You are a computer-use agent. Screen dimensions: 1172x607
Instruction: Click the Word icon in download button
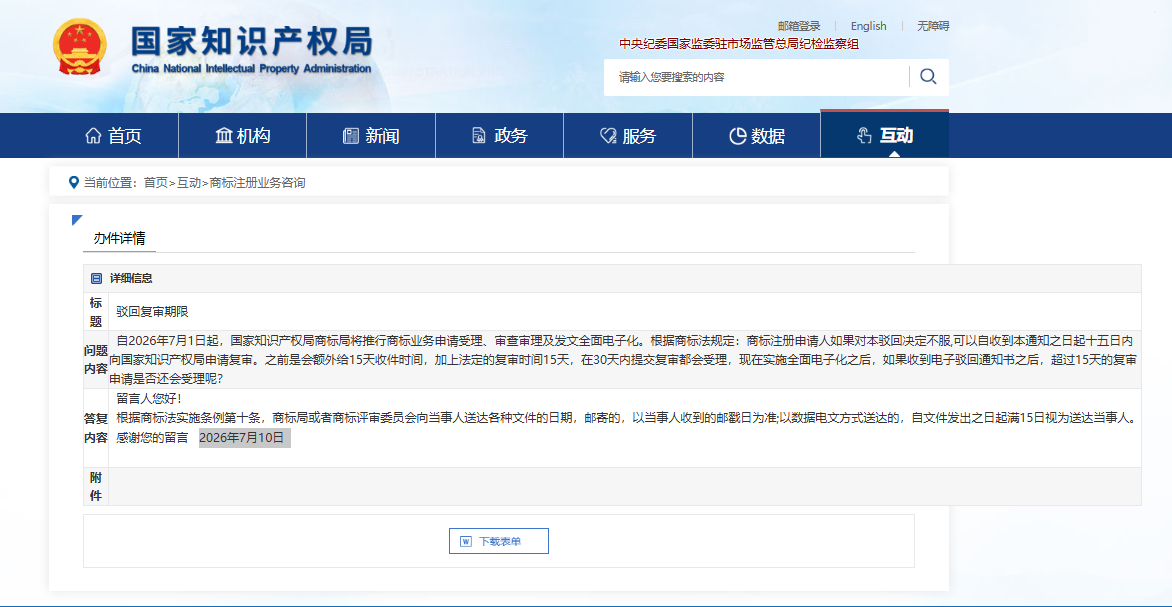click(x=466, y=541)
